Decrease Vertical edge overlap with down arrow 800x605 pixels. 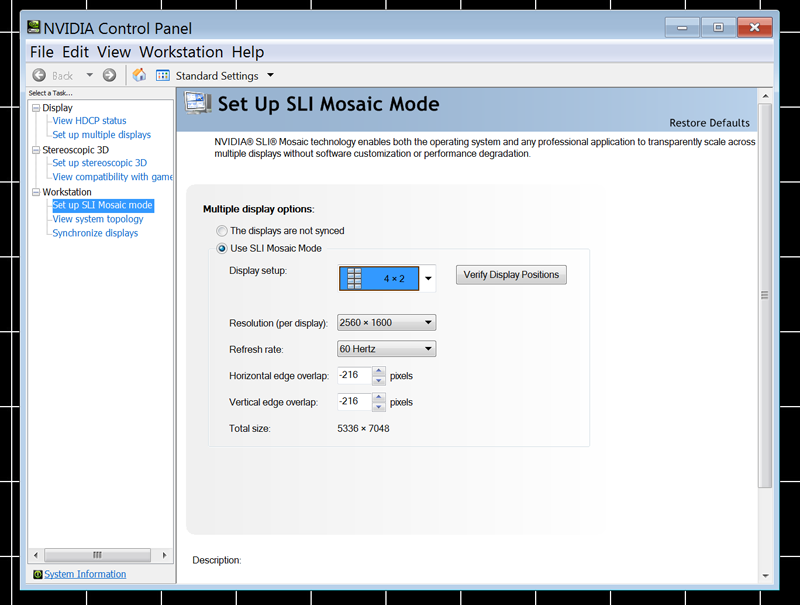379,407
